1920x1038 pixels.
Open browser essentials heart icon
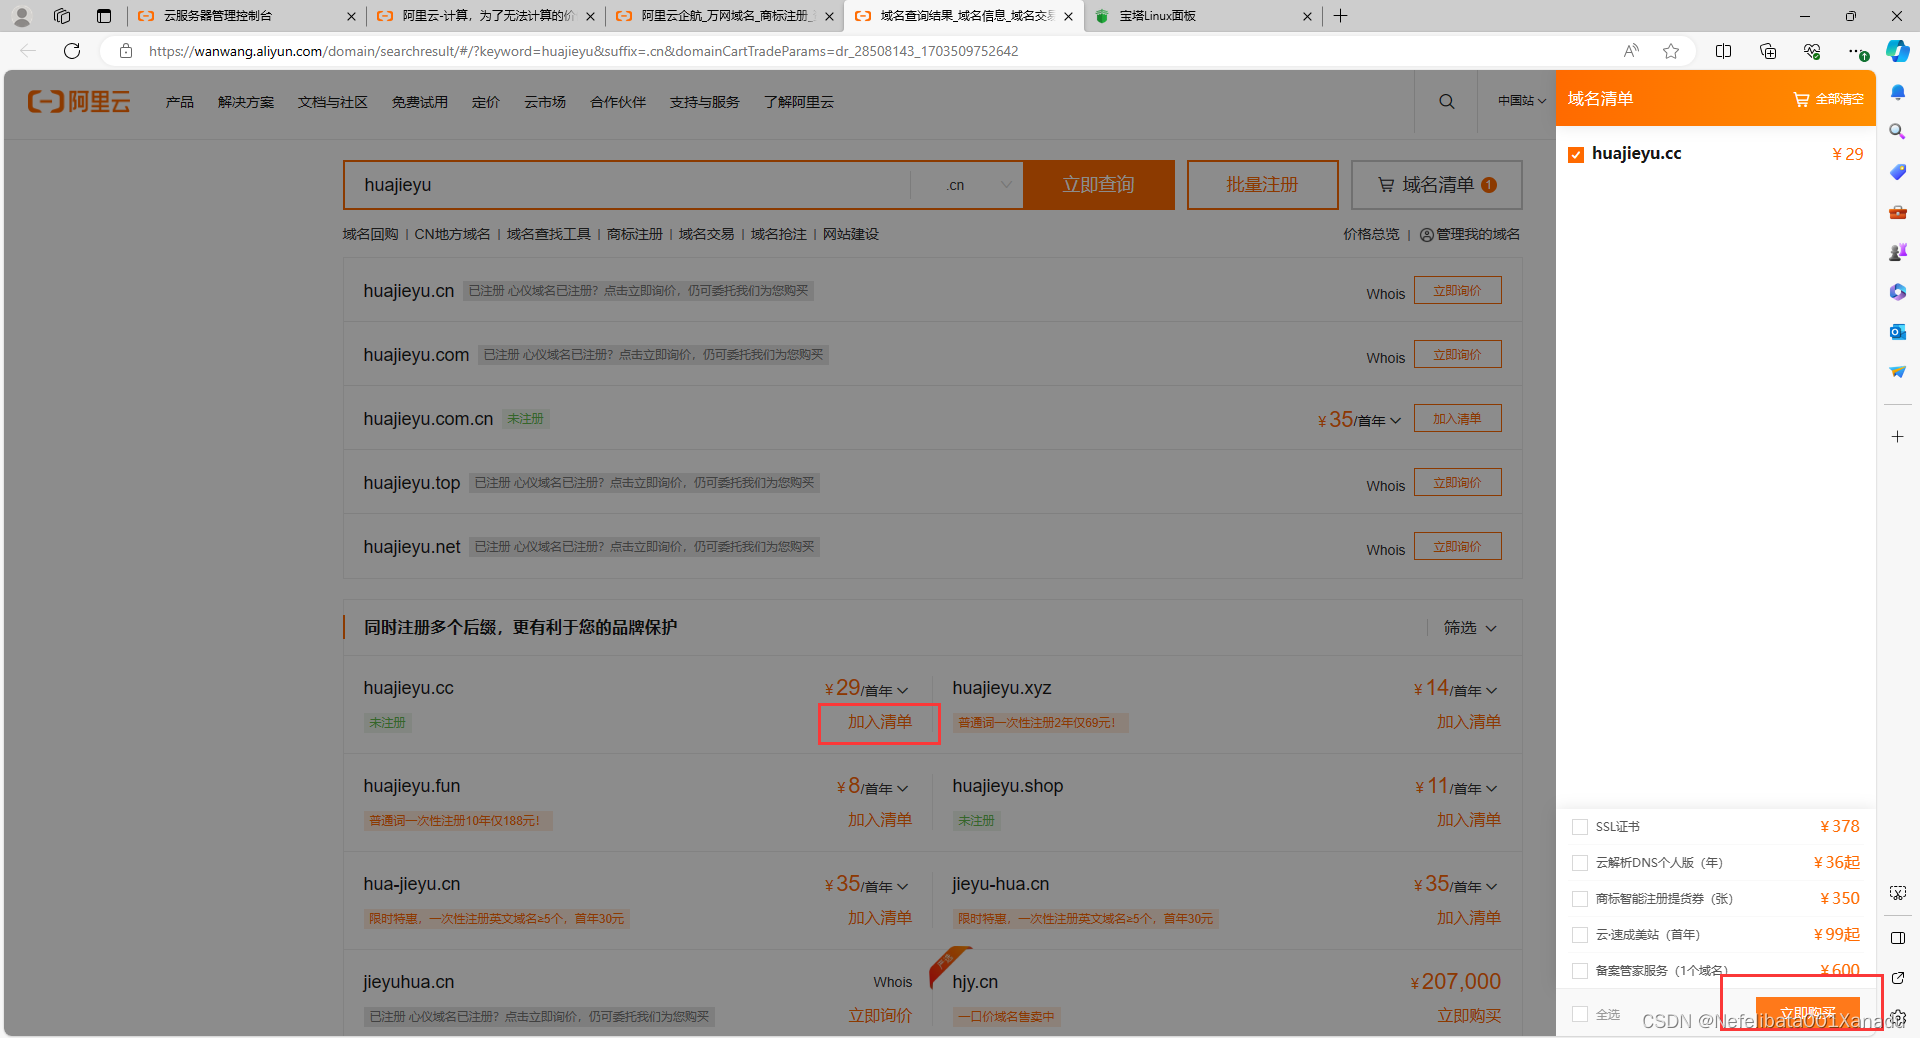point(1812,51)
